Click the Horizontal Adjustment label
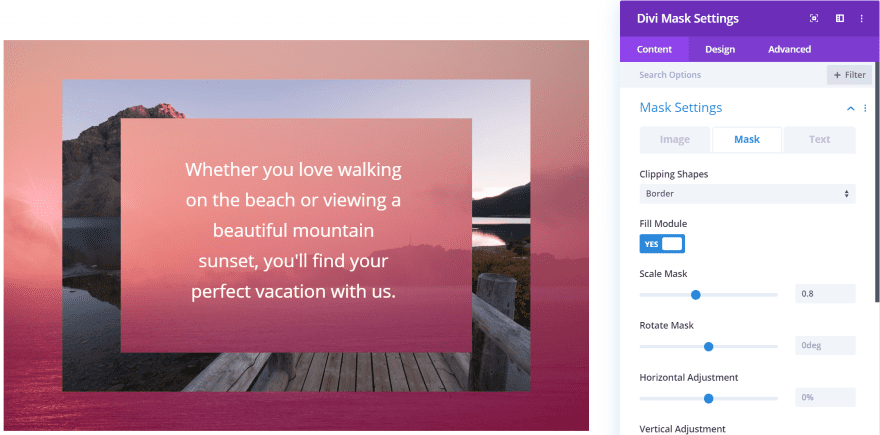880x435 pixels. 689,377
